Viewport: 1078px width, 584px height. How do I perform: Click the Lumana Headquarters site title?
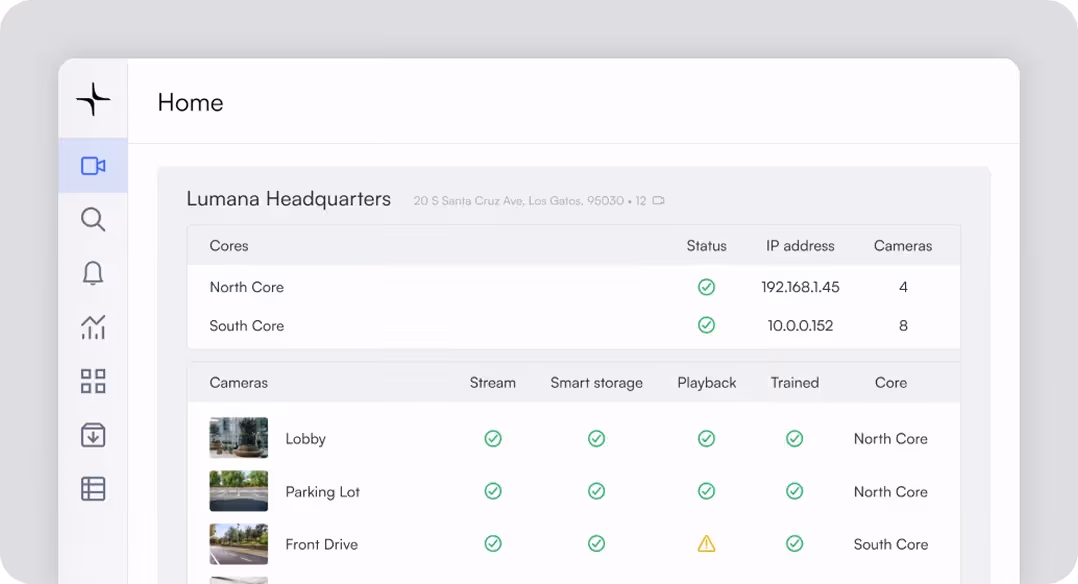pos(289,199)
